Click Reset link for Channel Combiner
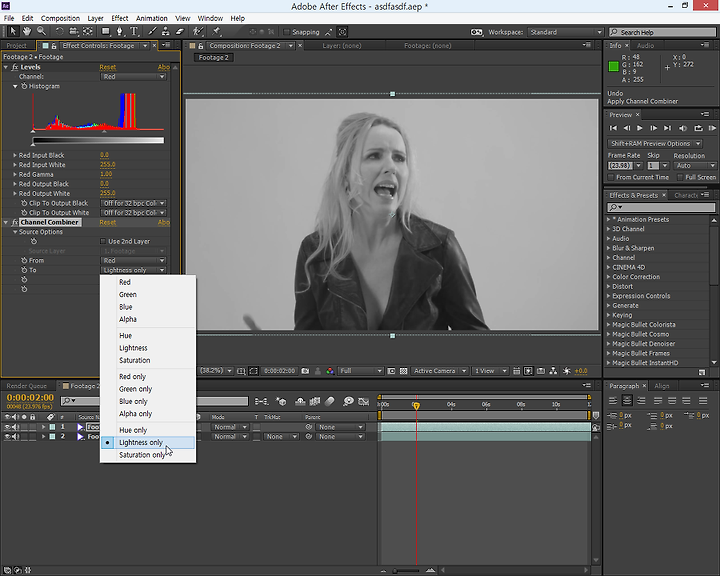This screenshot has height=576, width=720. point(108,222)
